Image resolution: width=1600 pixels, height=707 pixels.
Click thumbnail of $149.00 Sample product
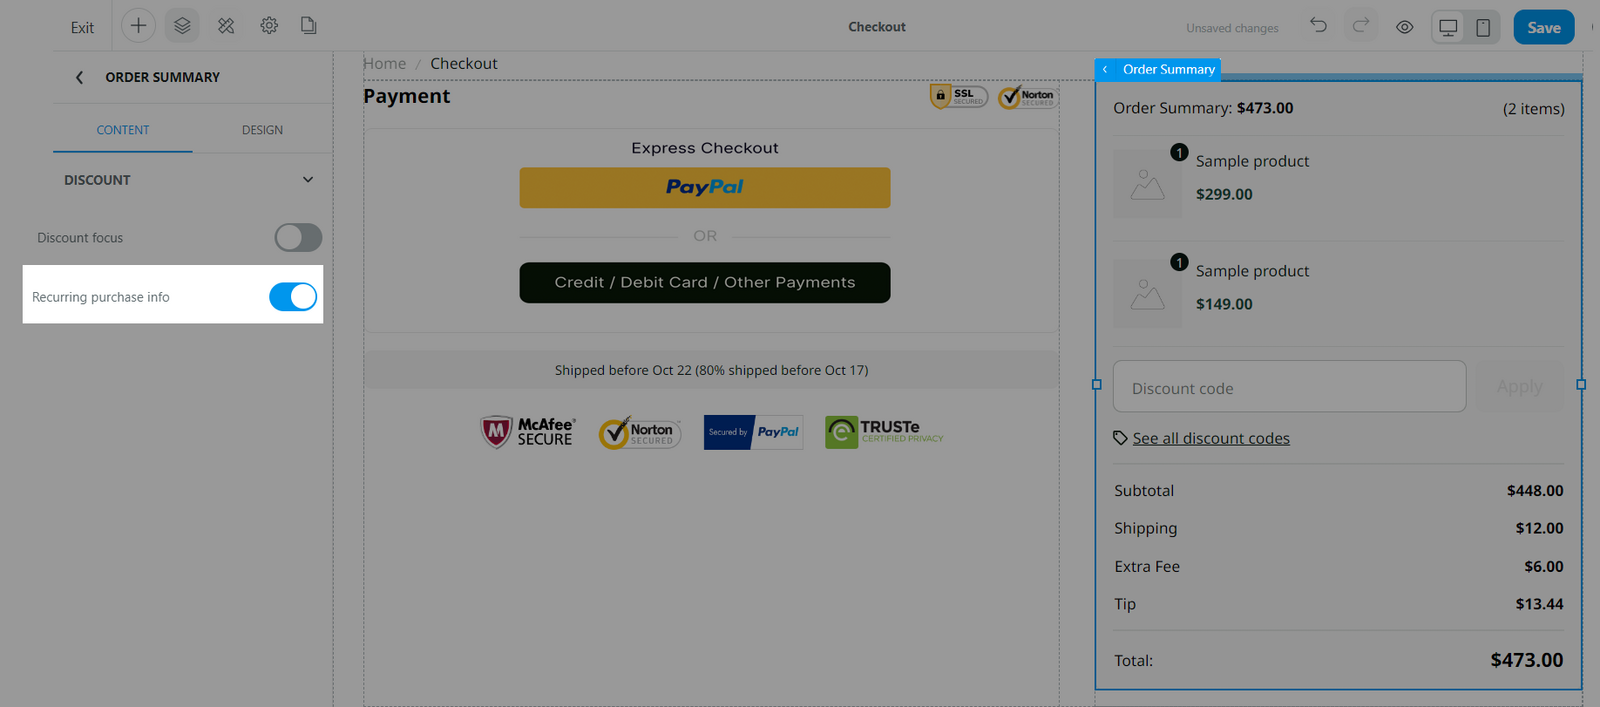(1147, 294)
